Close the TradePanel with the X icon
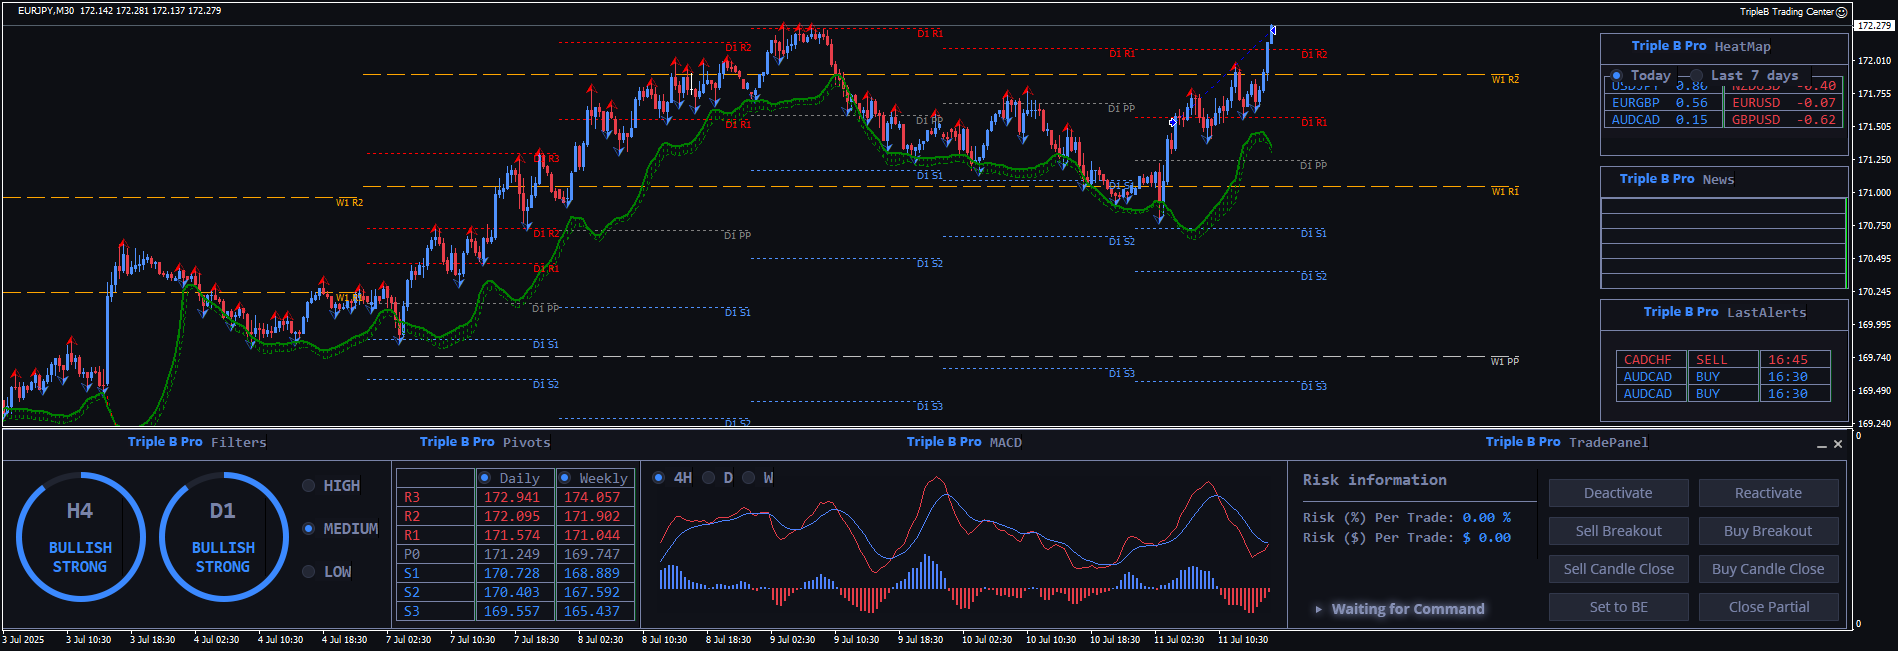The height and width of the screenshot is (651, 1898). [x=1838, y=444]
